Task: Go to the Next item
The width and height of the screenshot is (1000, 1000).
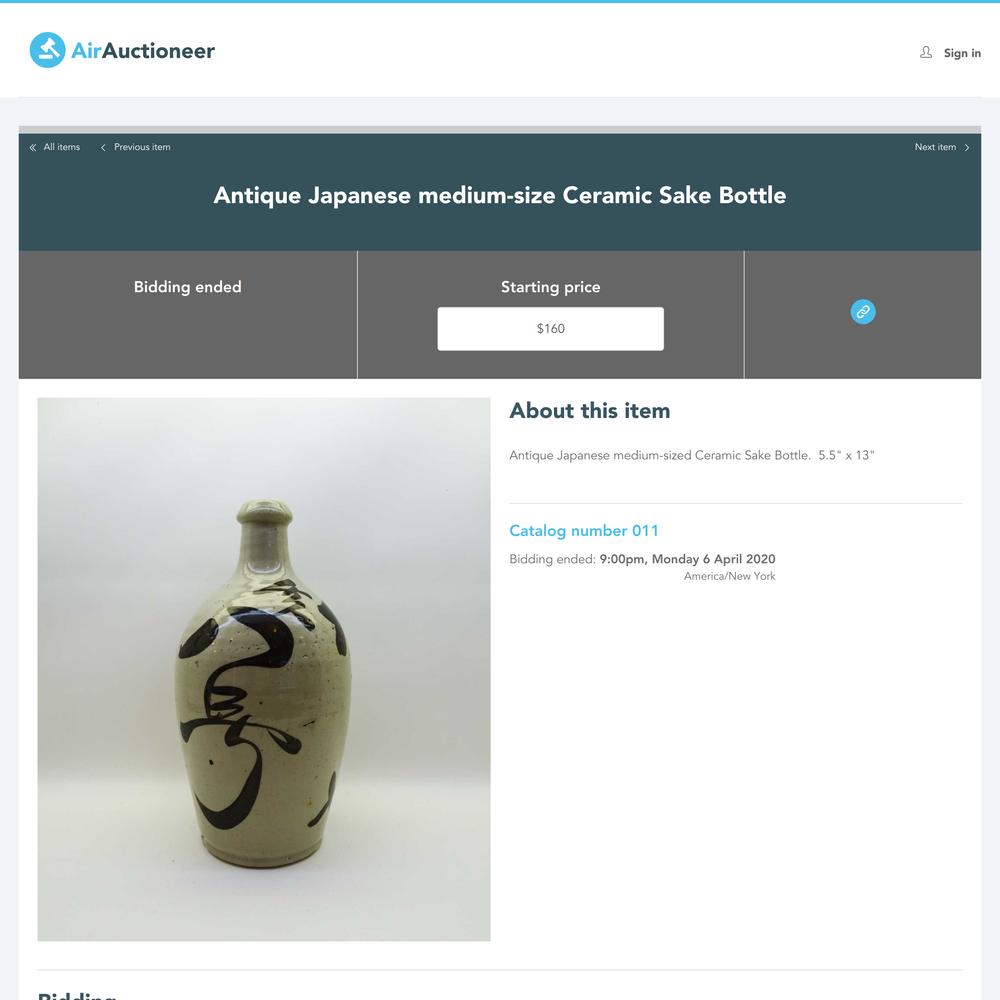Action: click(x=935, y=147)
